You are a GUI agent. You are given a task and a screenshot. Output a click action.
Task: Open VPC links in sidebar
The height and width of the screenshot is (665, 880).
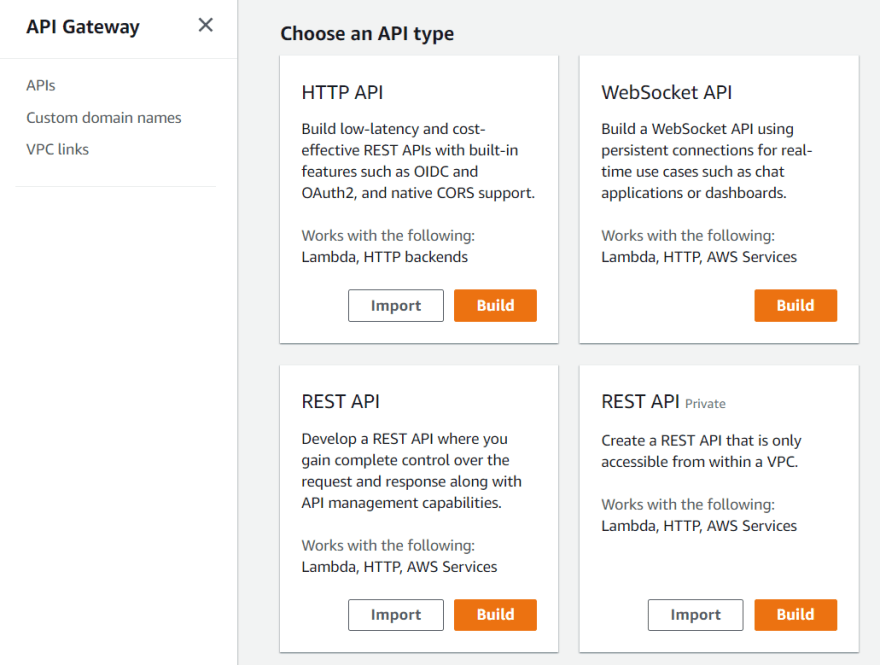(x=57, y=149)
